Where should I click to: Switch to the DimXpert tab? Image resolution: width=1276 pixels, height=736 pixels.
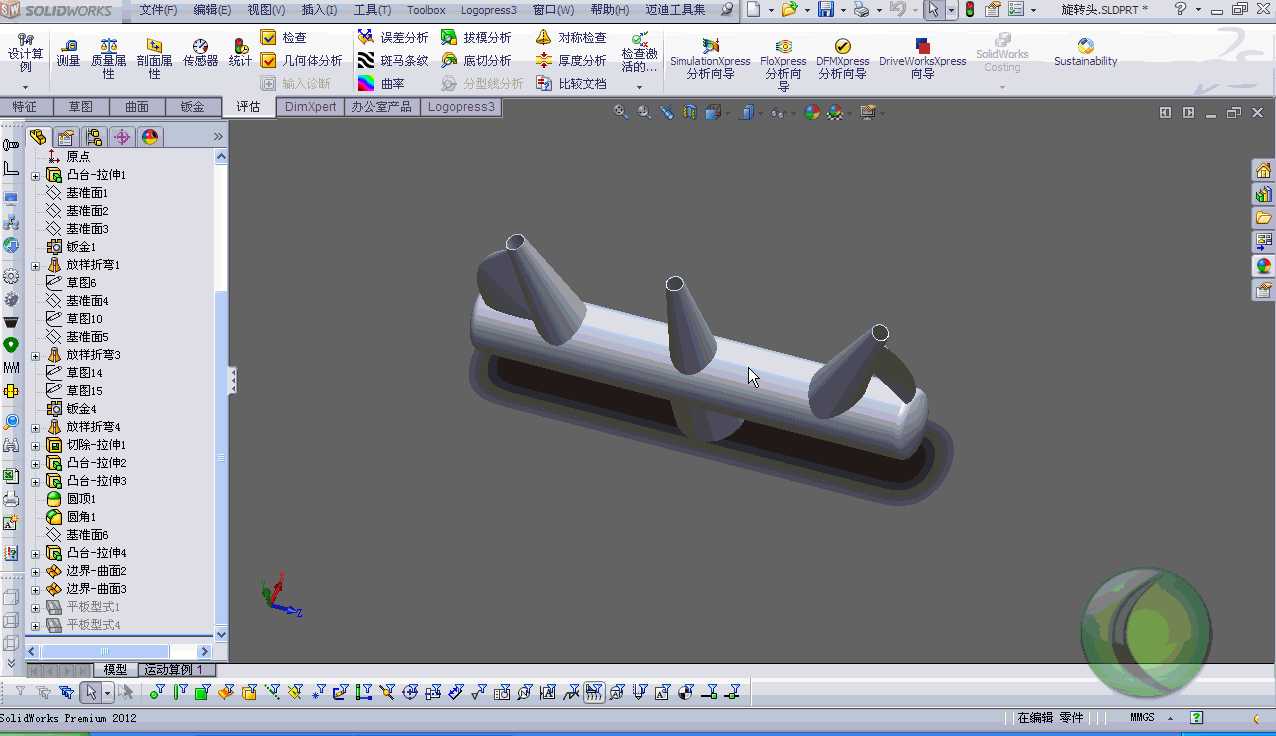[310, 107]
